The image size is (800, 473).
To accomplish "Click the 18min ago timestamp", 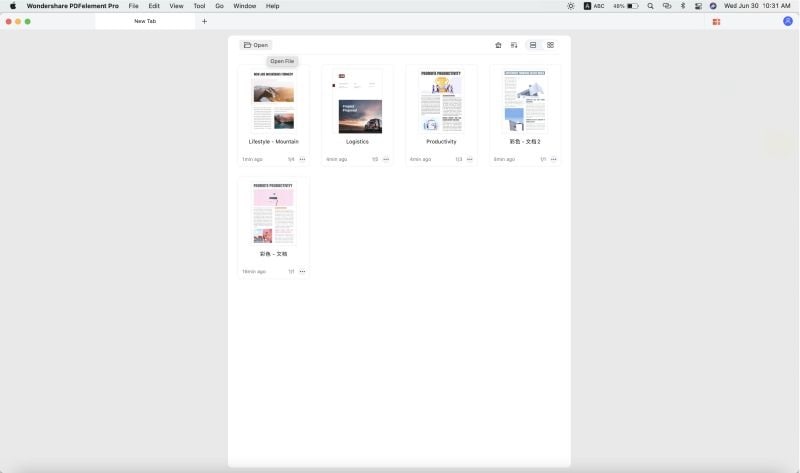I will click(x=254, y=272).
